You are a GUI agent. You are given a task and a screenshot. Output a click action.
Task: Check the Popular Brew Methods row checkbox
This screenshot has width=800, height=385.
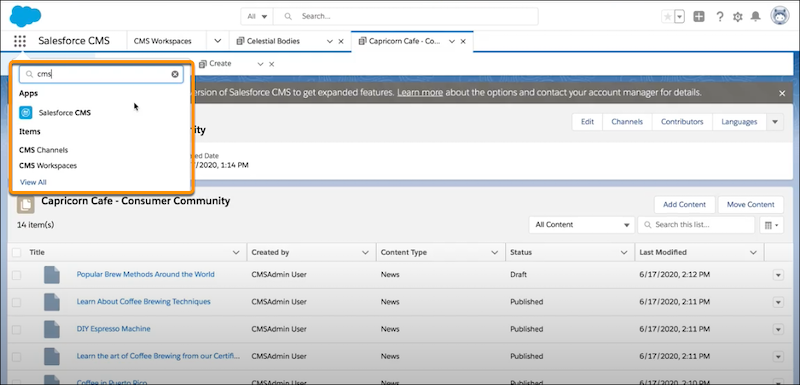click(16, 275)
